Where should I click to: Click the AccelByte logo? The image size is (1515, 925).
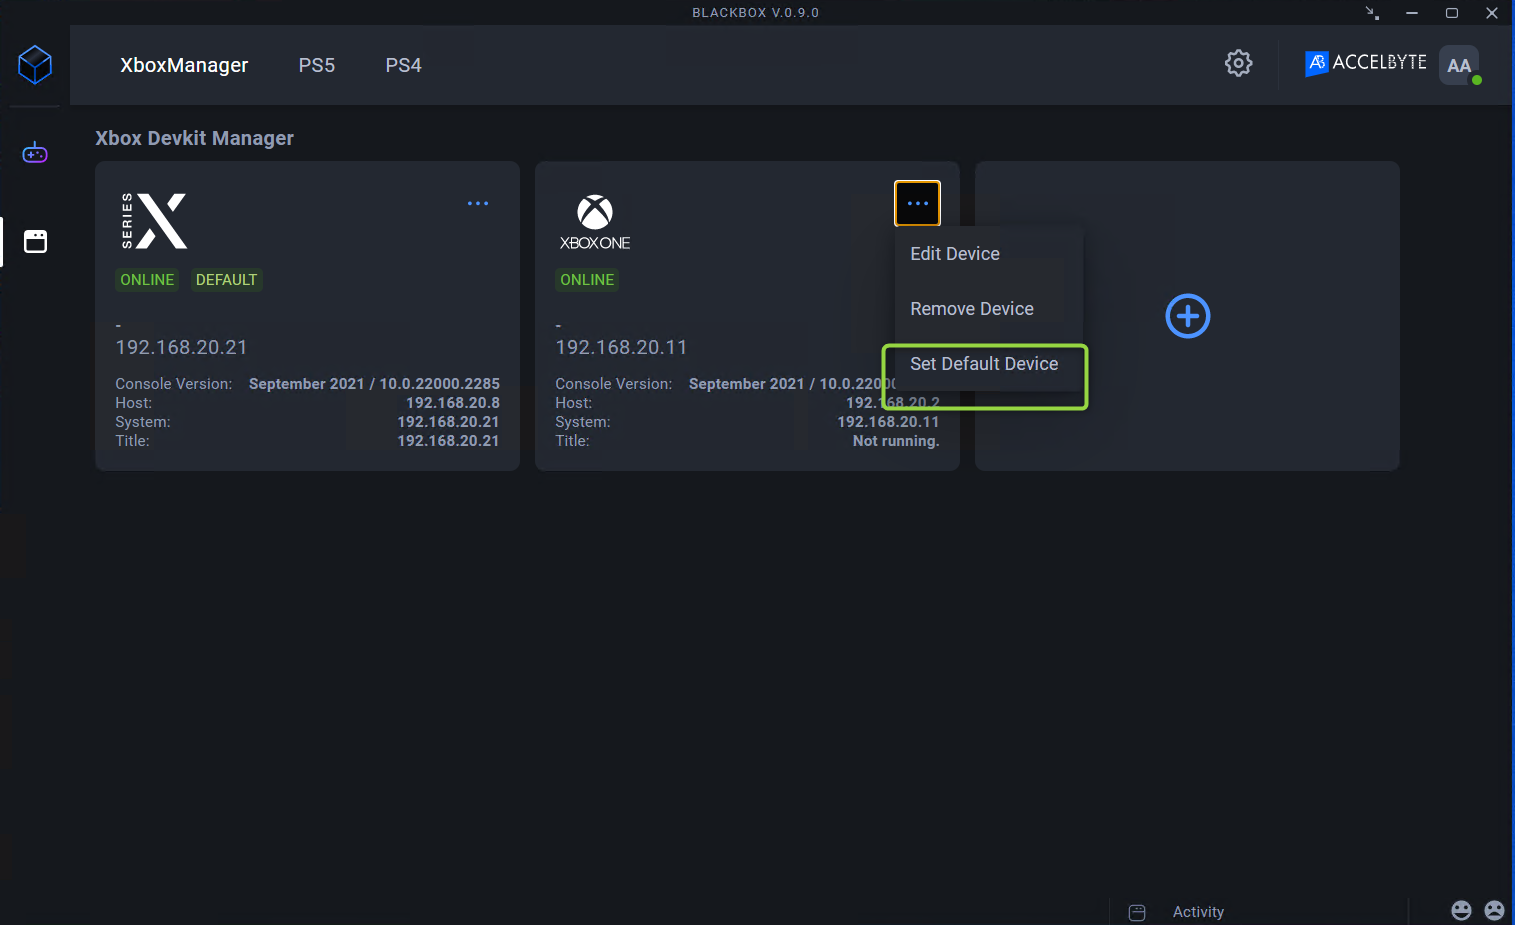(x=1366, y=63)
